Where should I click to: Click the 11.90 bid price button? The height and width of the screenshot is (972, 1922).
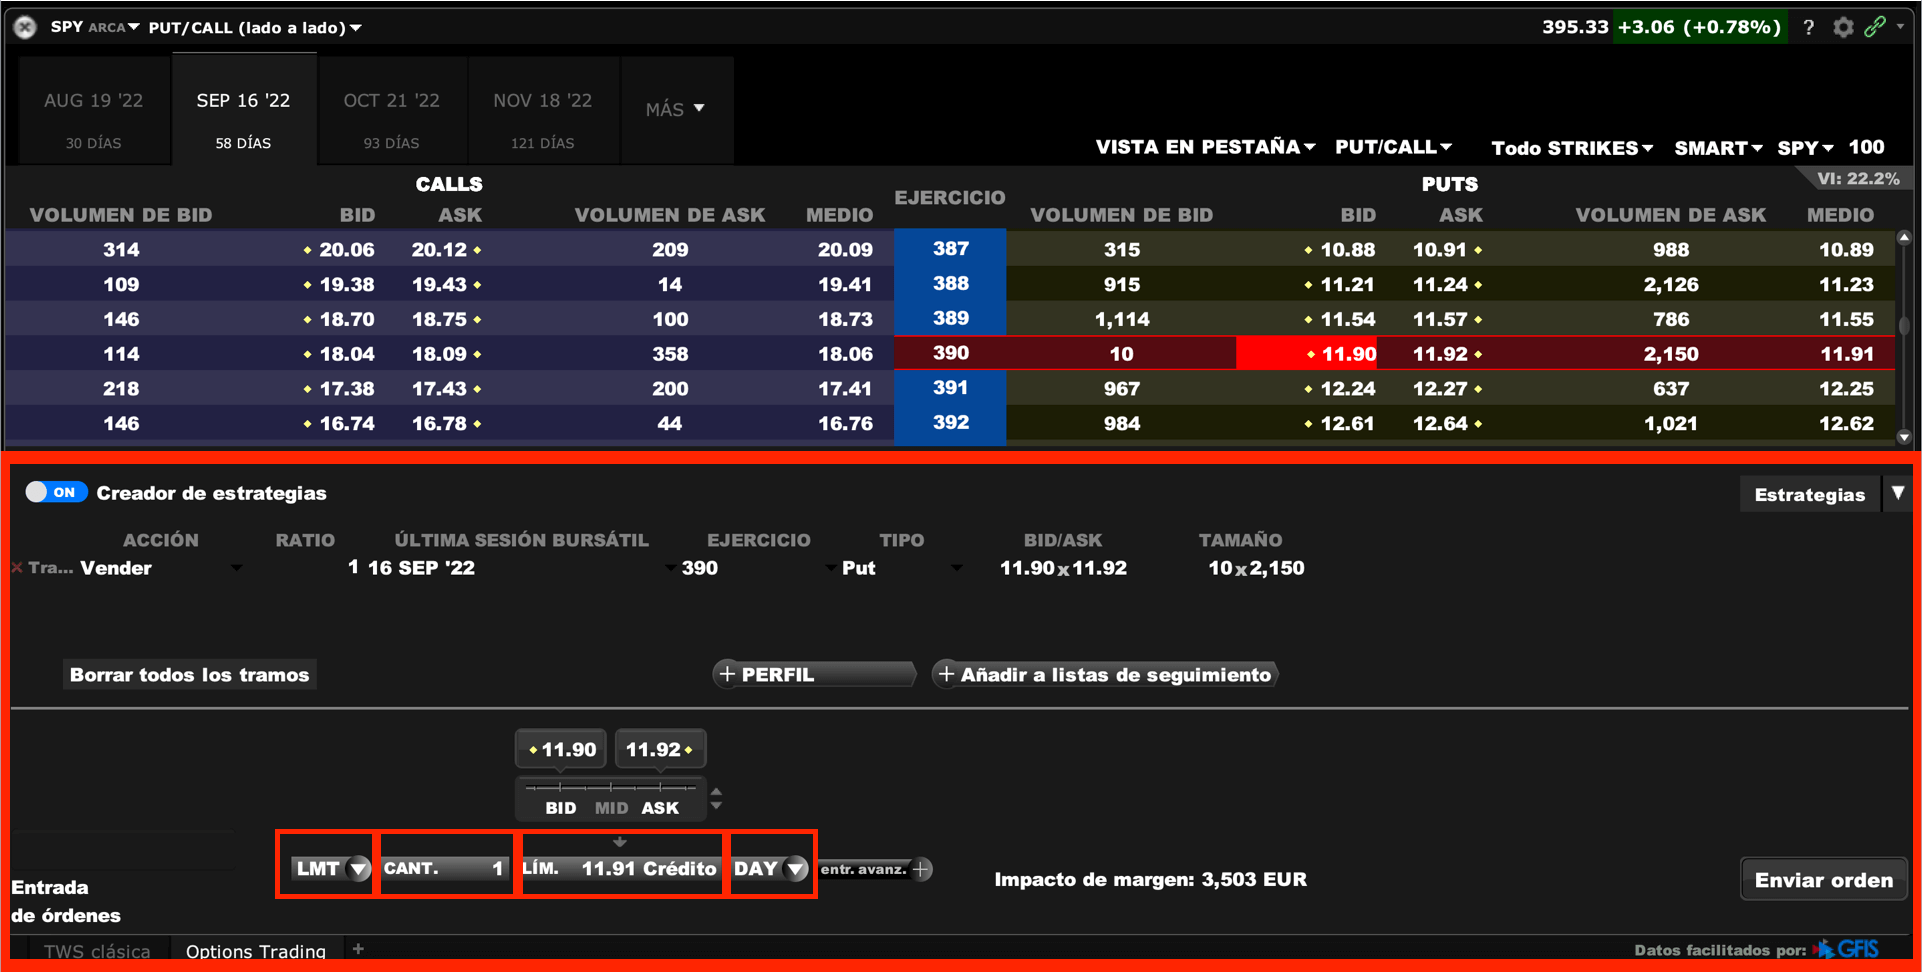[561, 749]
